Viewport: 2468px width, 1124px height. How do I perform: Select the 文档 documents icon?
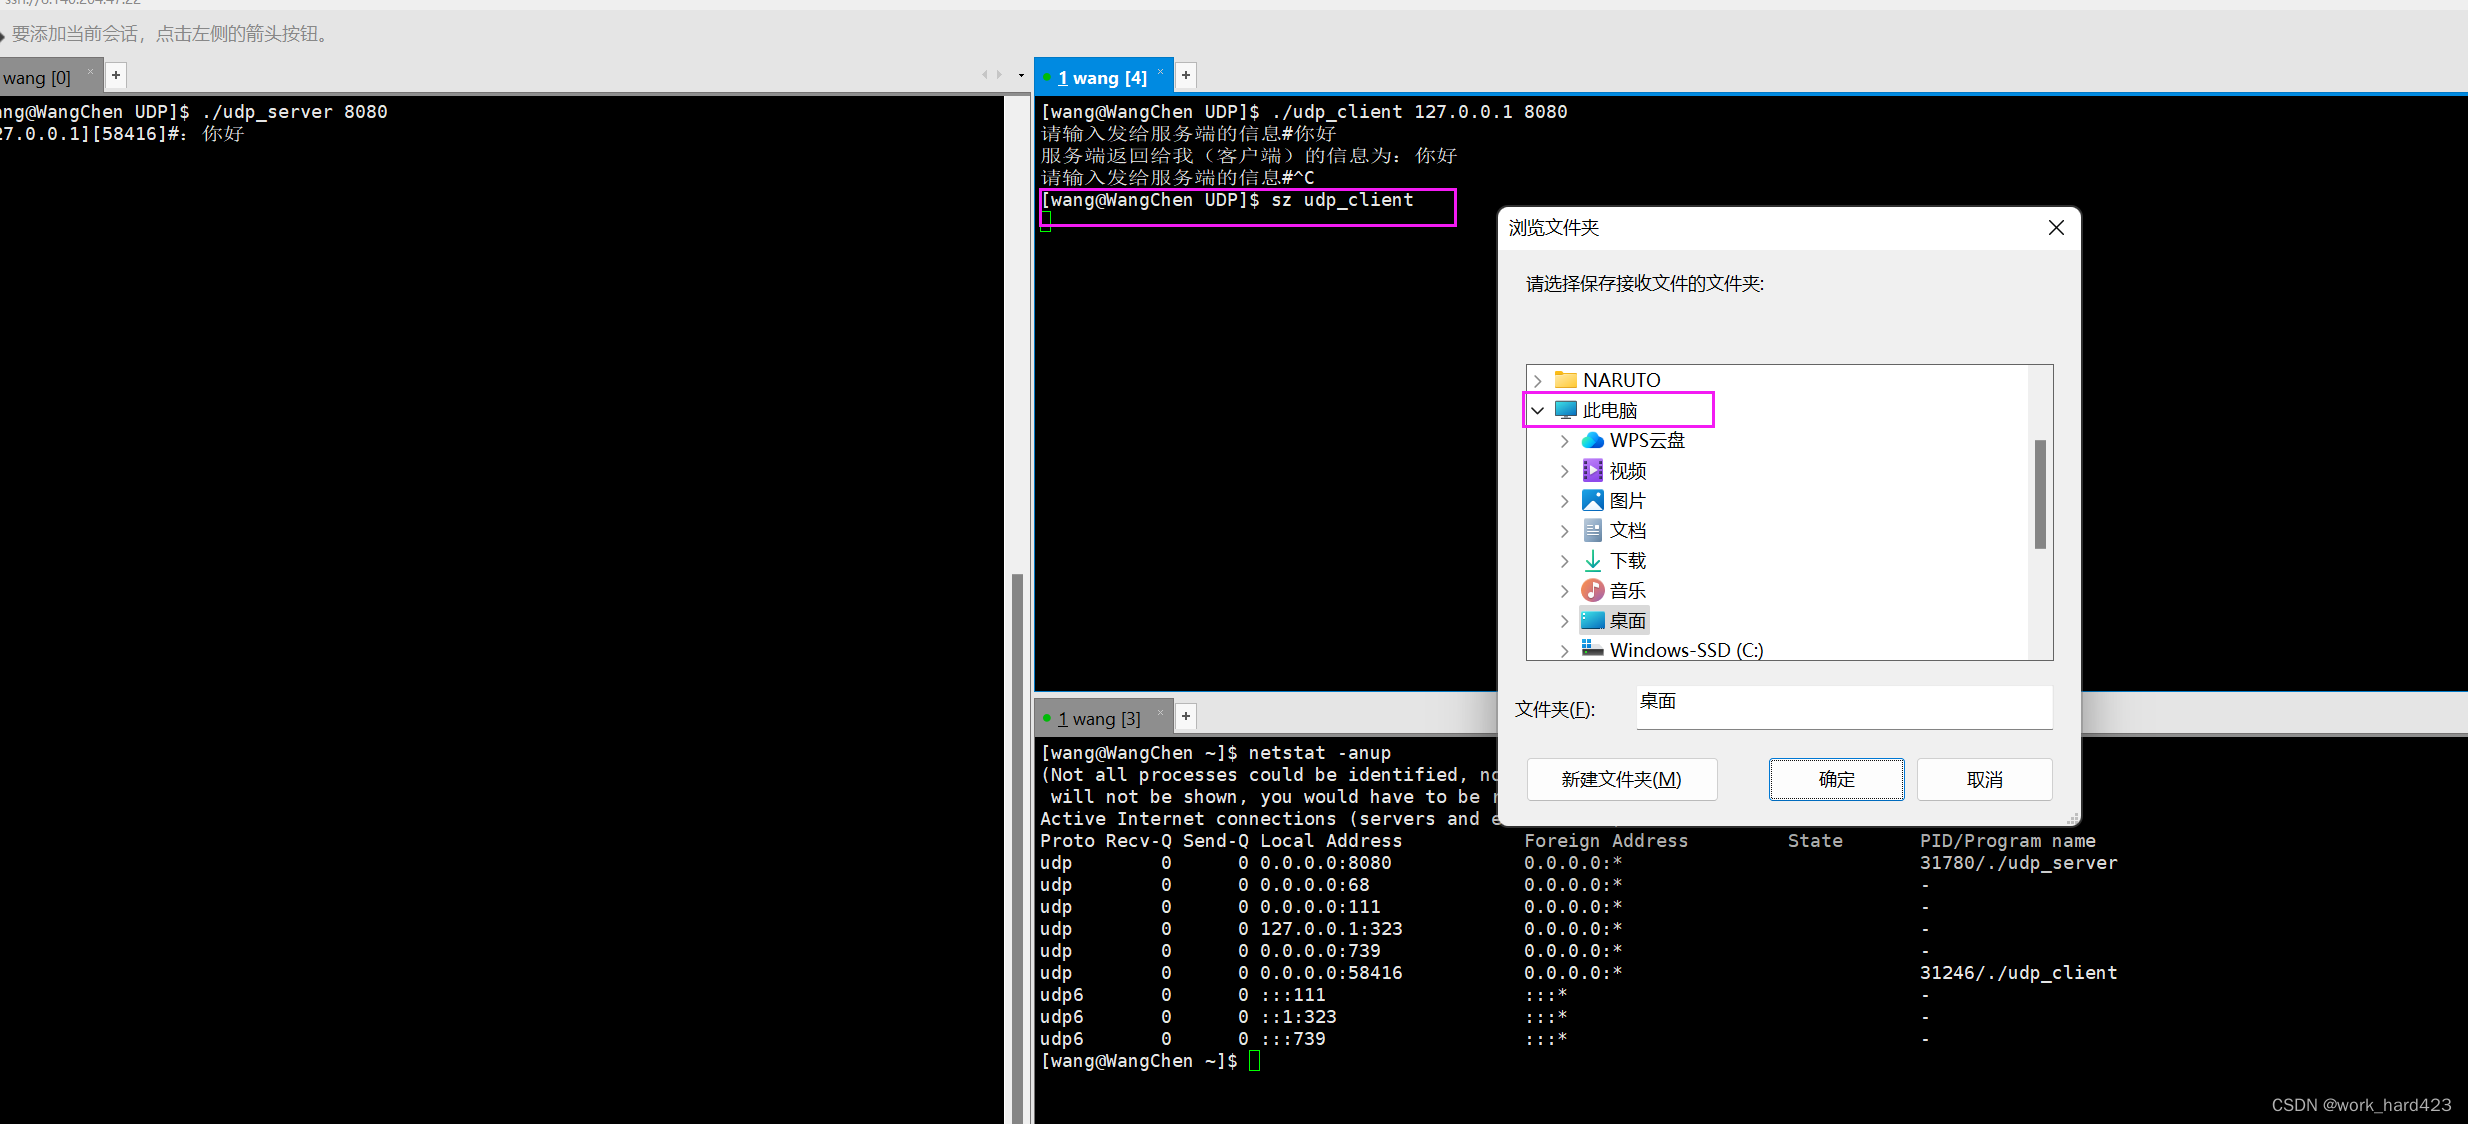tap(1593, 530)
